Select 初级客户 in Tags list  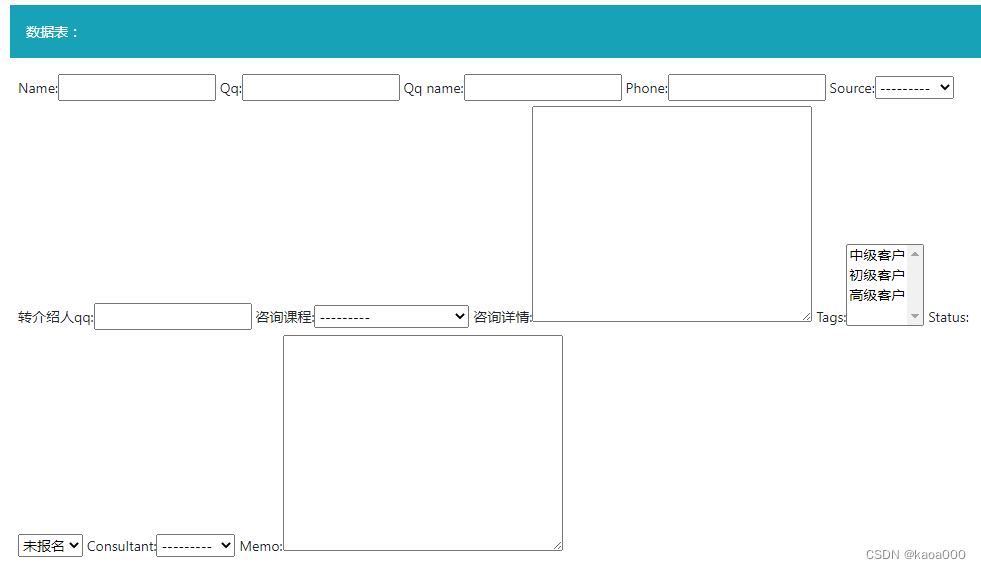tap(877, 275)
